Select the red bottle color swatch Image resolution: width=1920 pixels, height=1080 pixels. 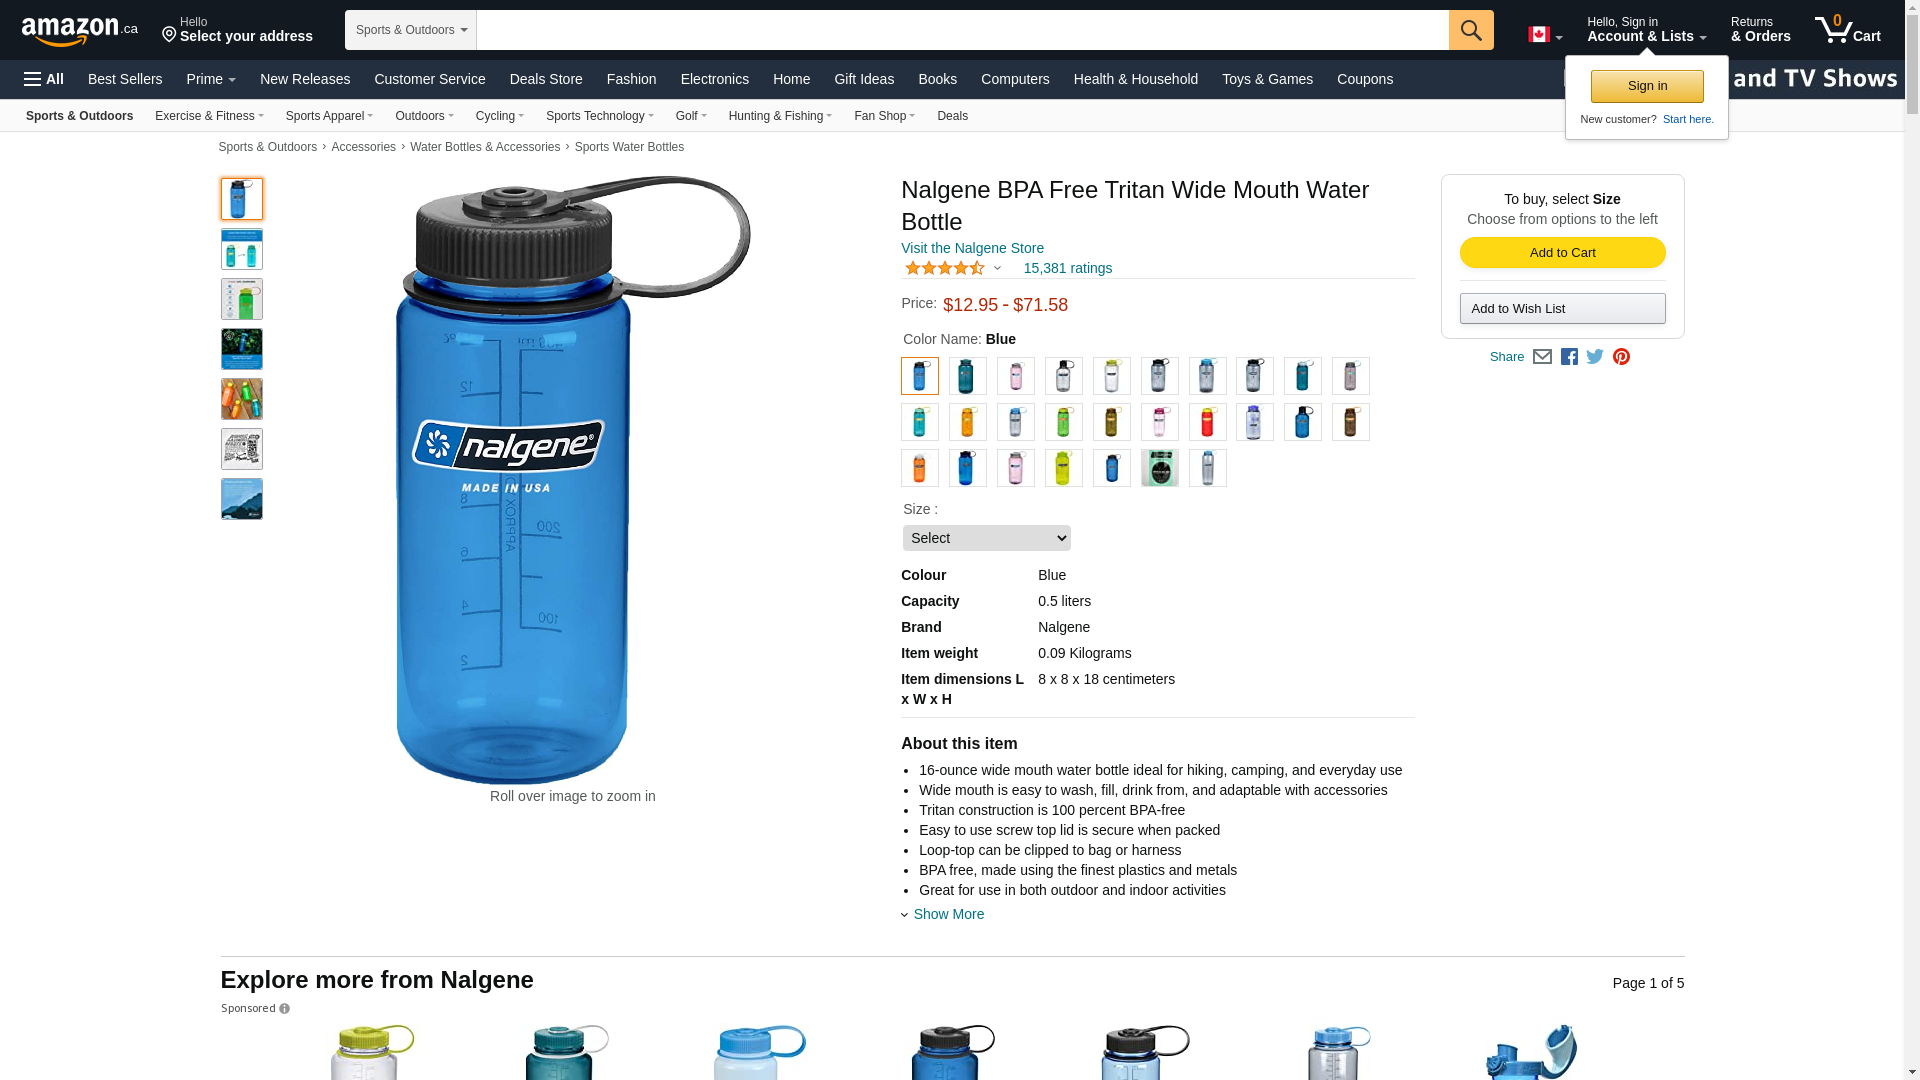tap(1207, 422)
